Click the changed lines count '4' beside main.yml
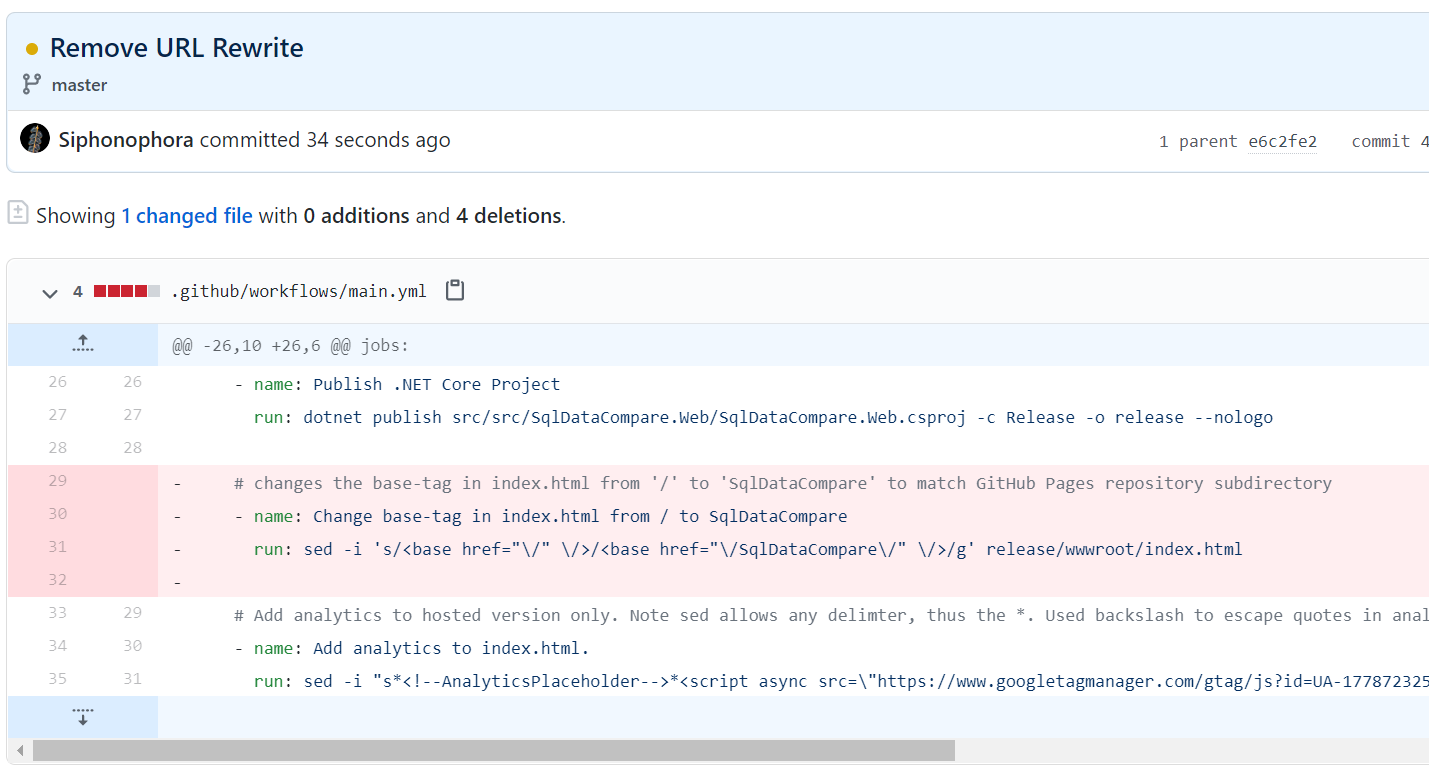The width and height of the screenshot is (1429, 774). pyautogui.click(x=78, y=292)
